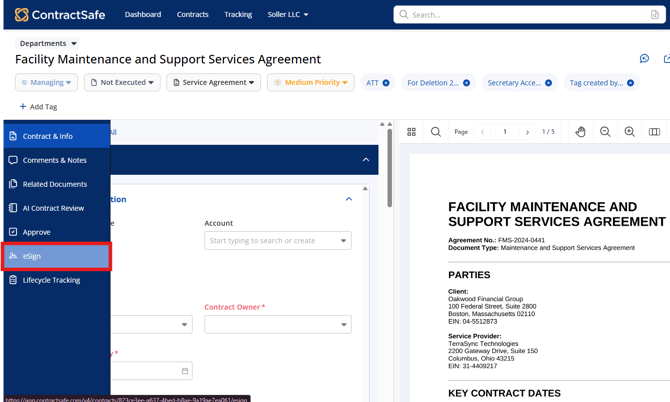Open the eSign section
This screenshot has height=402, width=670.
pyautogui.click(x=57, y=256)
